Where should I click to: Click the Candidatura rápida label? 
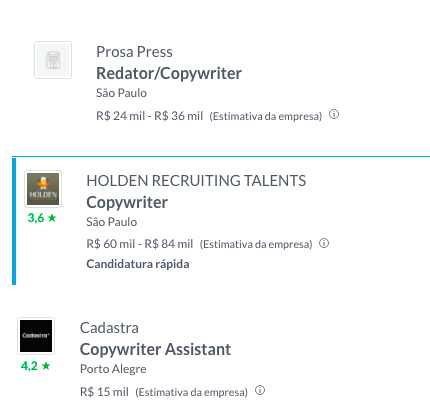pos(138,264)
